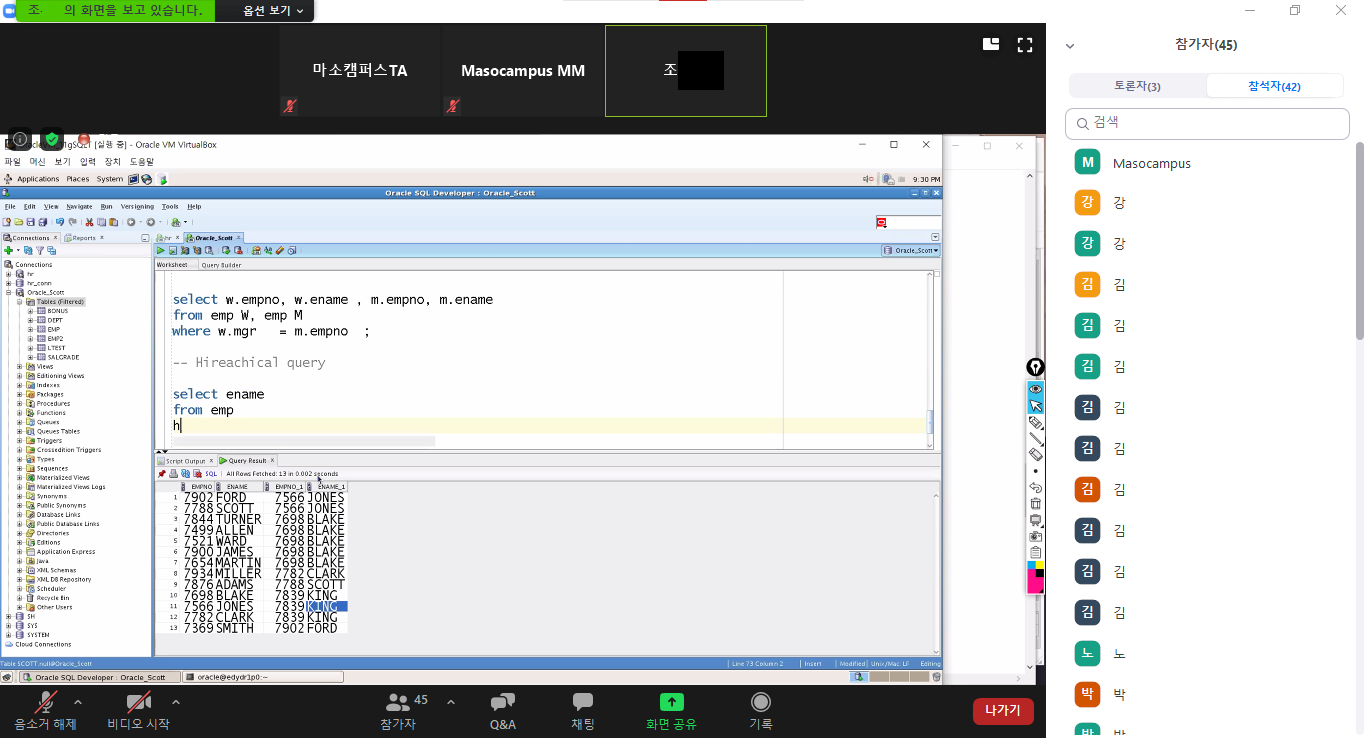Select the 참석자 (42) tab
The height and width of the screenshot is (738, 1366).
point(1274,86)
